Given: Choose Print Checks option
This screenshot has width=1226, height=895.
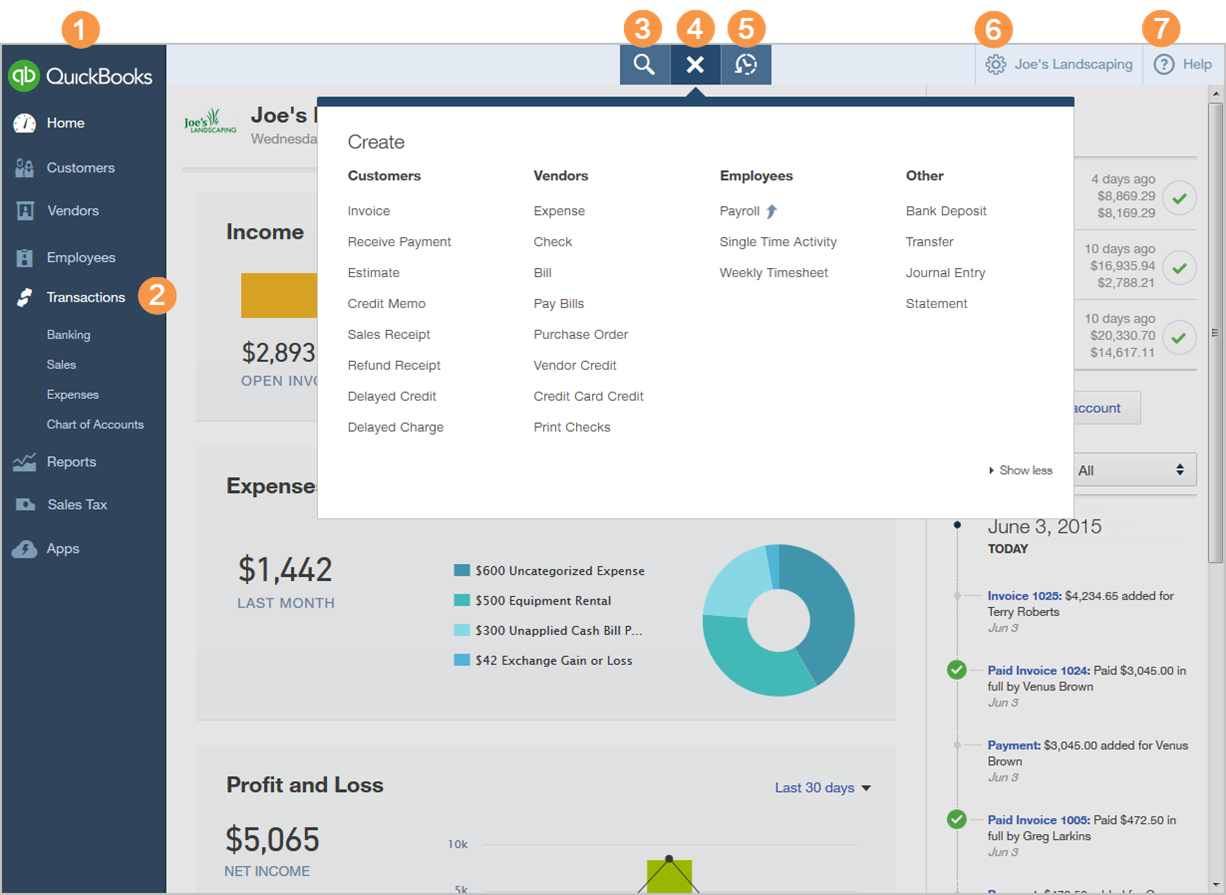Looking at the screenshot, I should tap(572, 427).
